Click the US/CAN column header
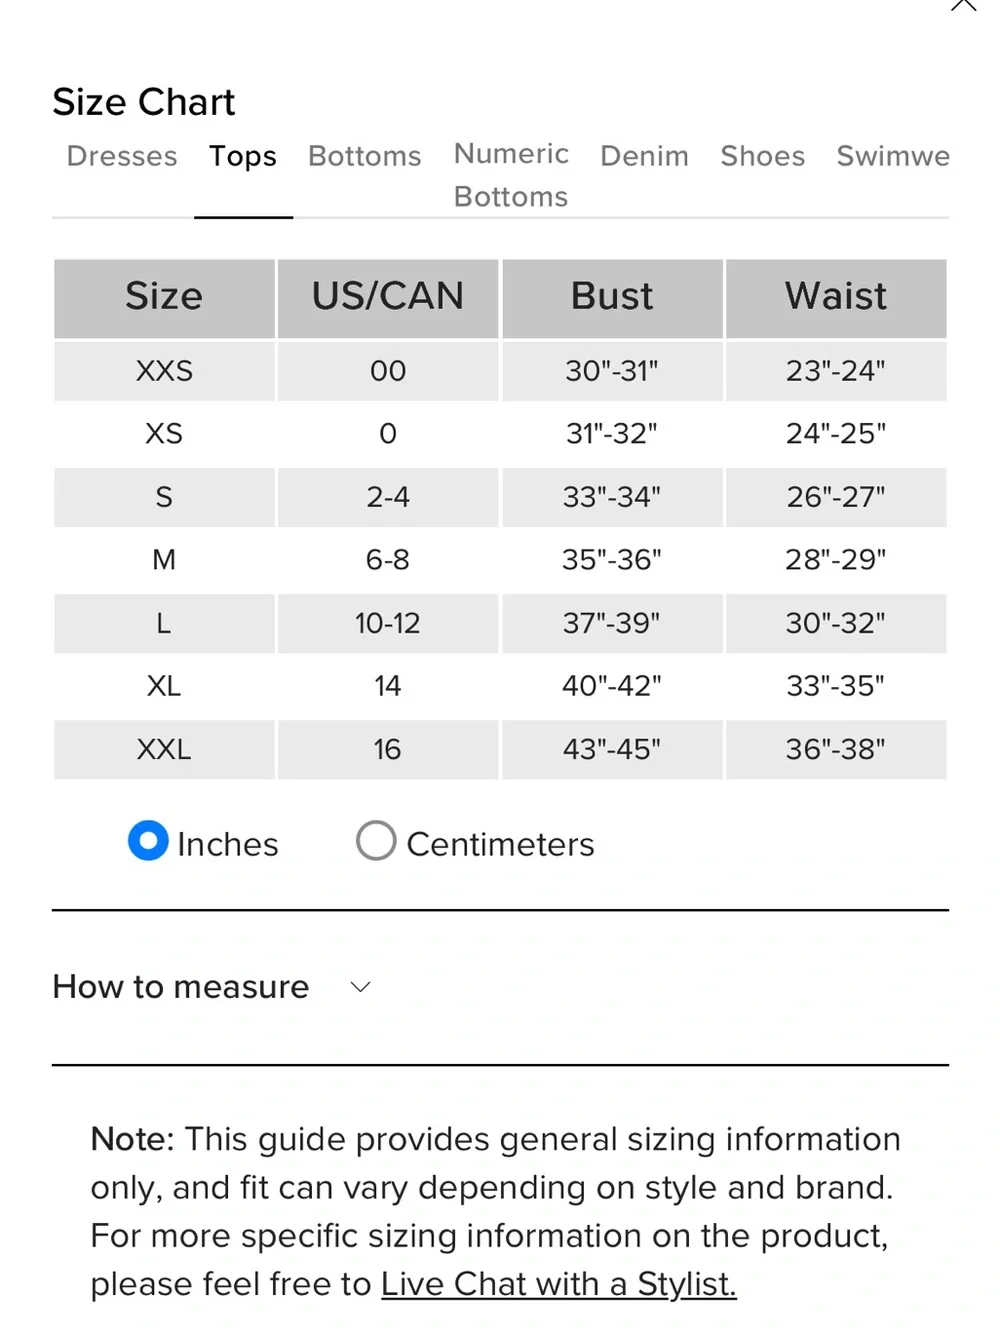The width and height of the screenshot is (1000, 1333). pyautogui.click(x=388, y=297)
